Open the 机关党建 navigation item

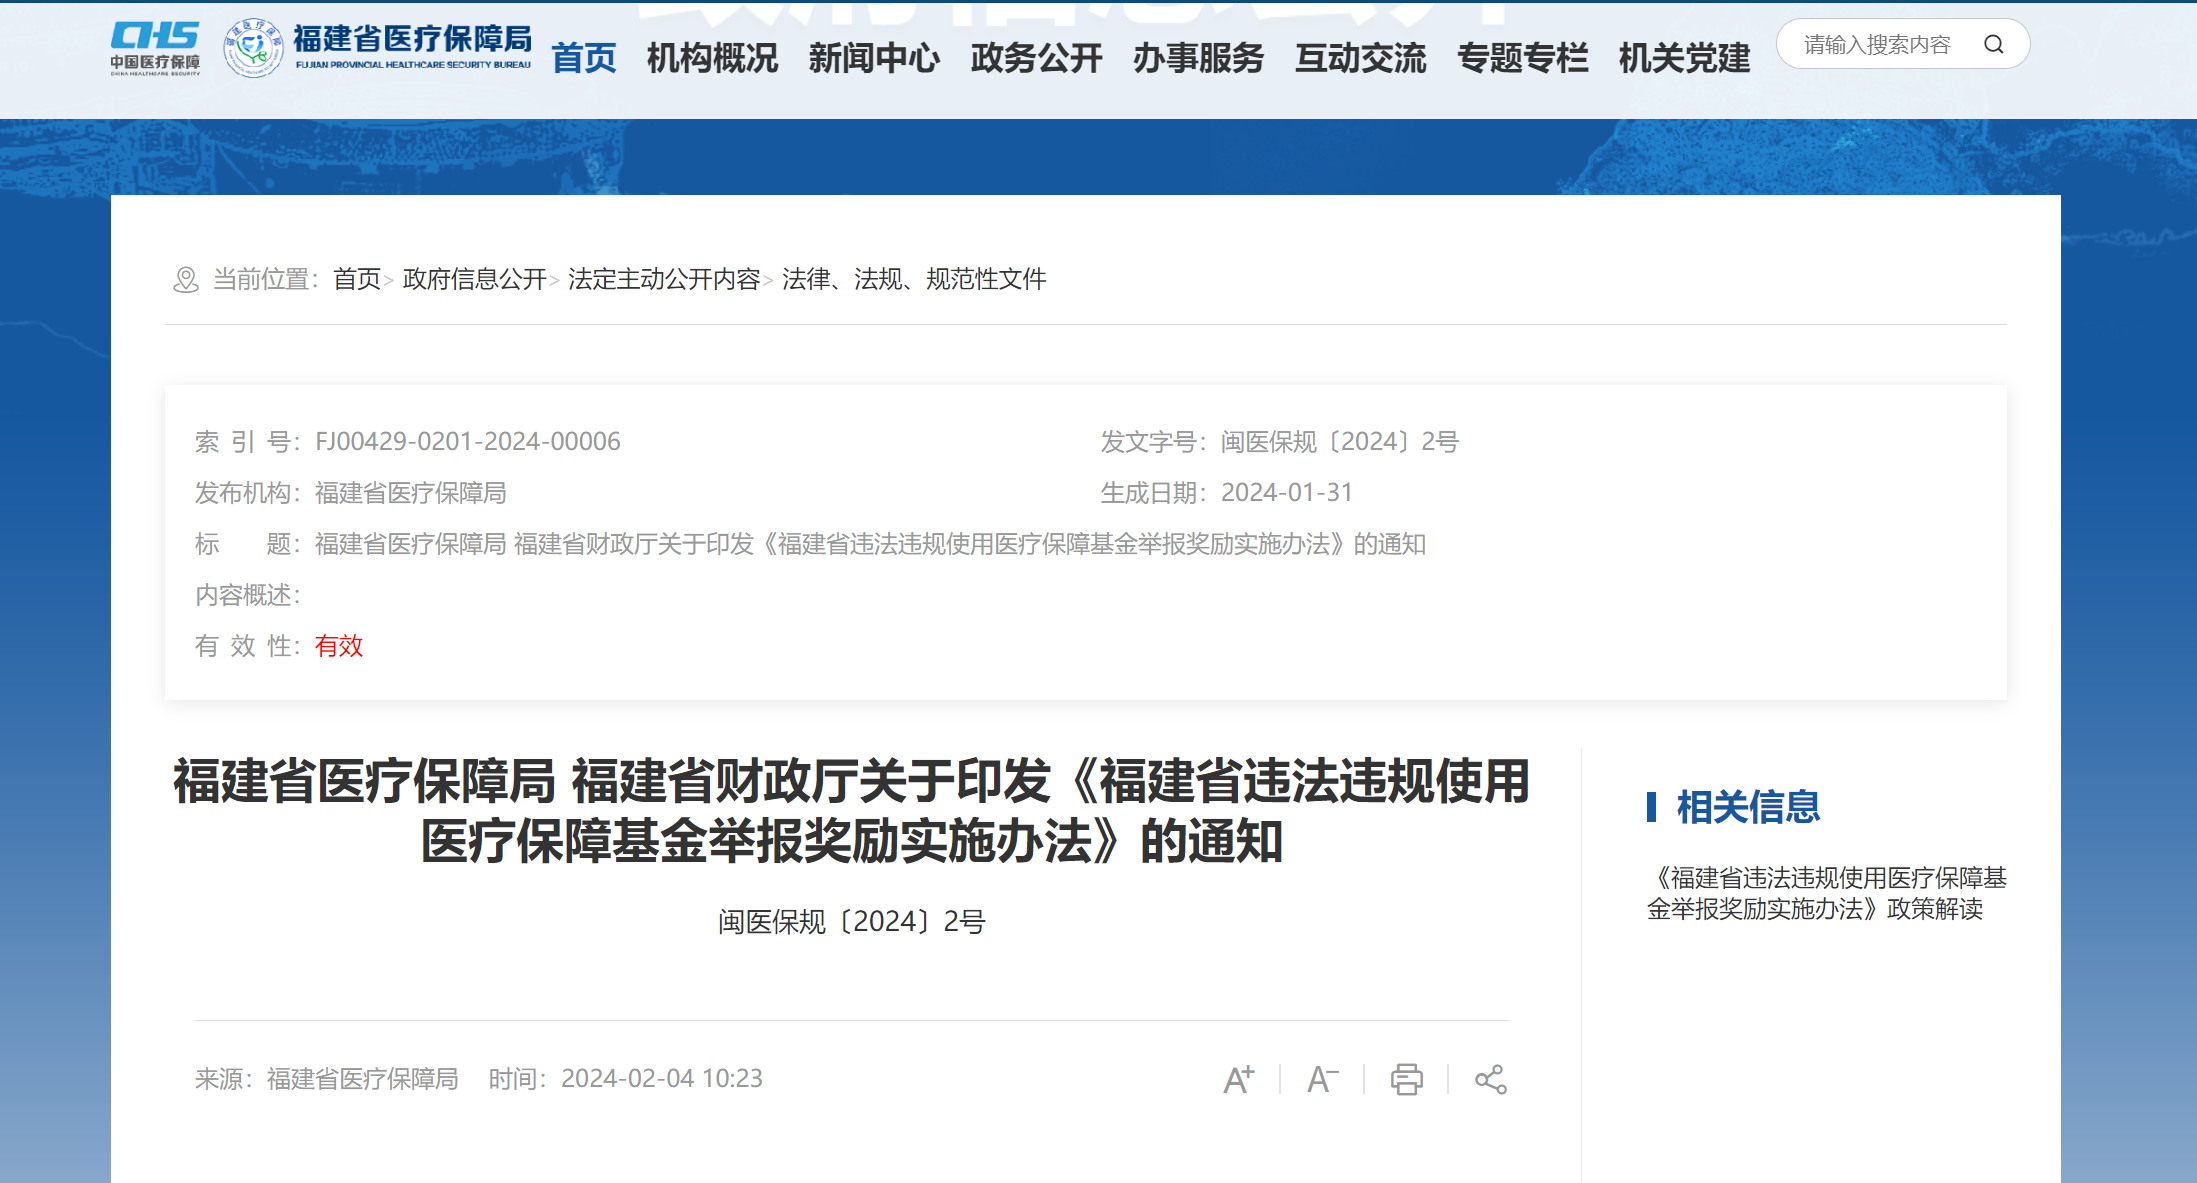pyautogui.click(x=1684, y=58)
